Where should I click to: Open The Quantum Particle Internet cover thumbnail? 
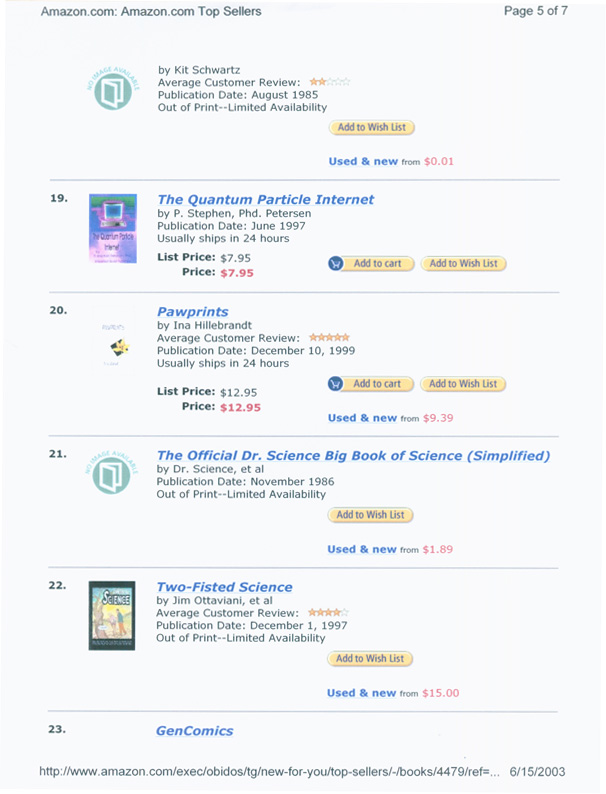tap(113, 228)
